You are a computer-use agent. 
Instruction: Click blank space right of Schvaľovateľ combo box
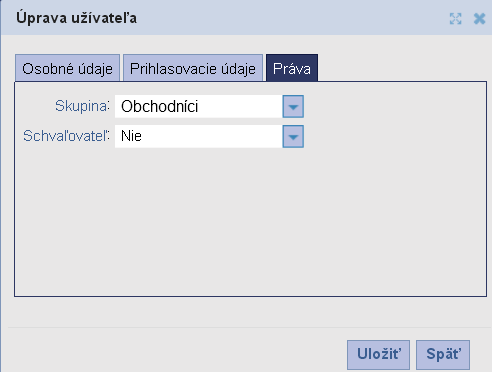tap(393, 136)
